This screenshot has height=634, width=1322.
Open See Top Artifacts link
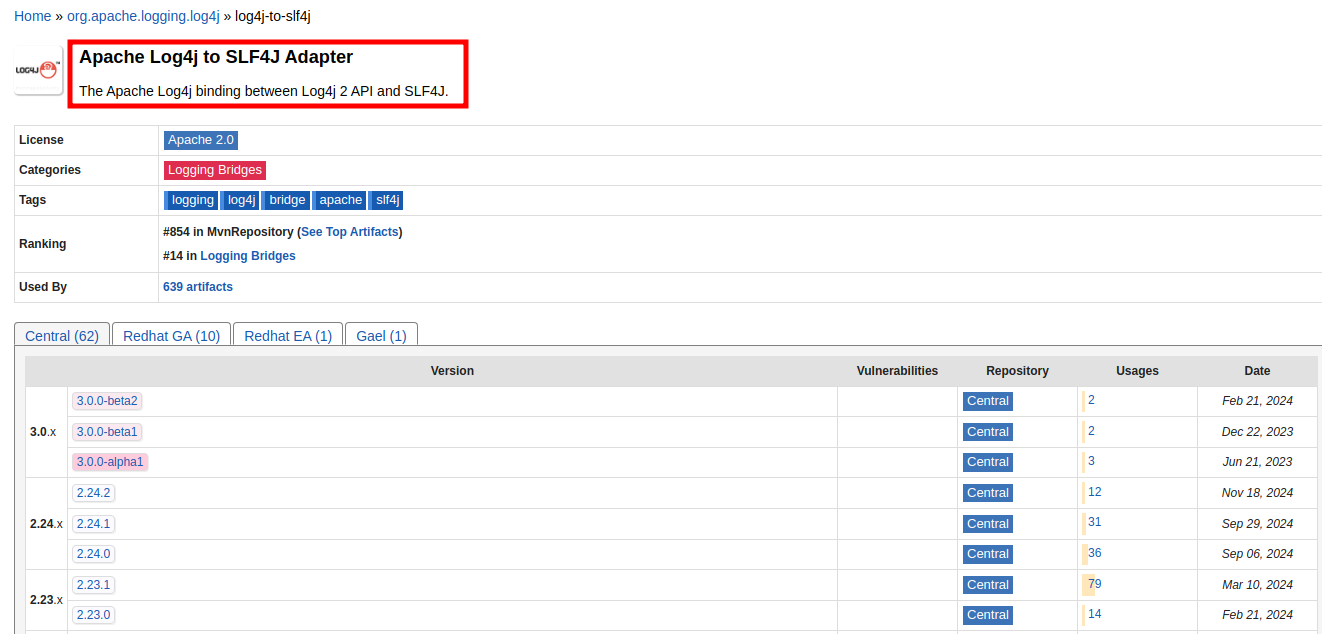tap(349, 232)
